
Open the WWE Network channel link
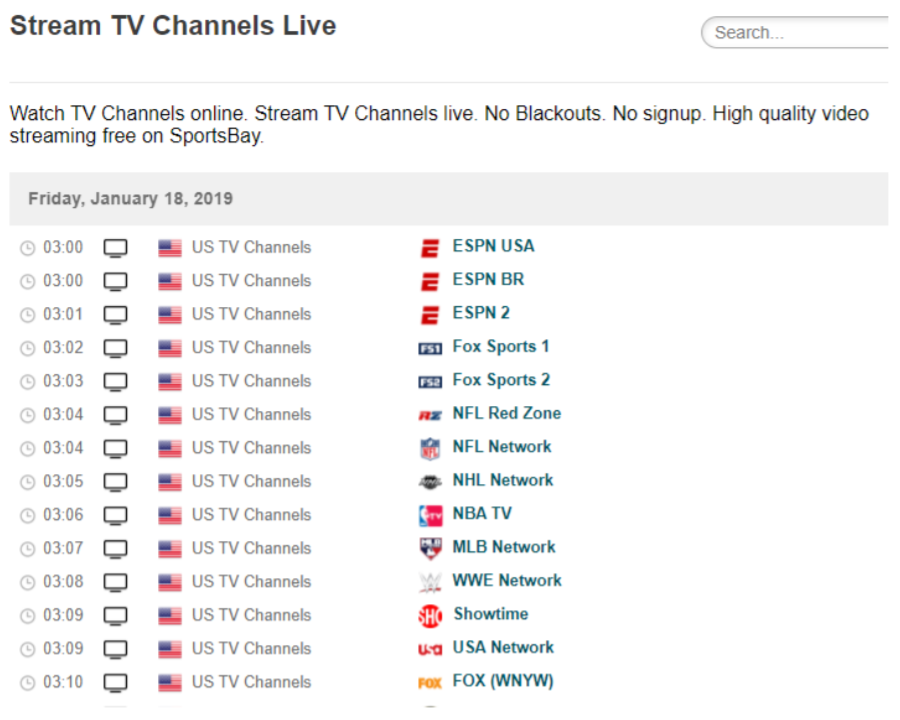point(507,580)
